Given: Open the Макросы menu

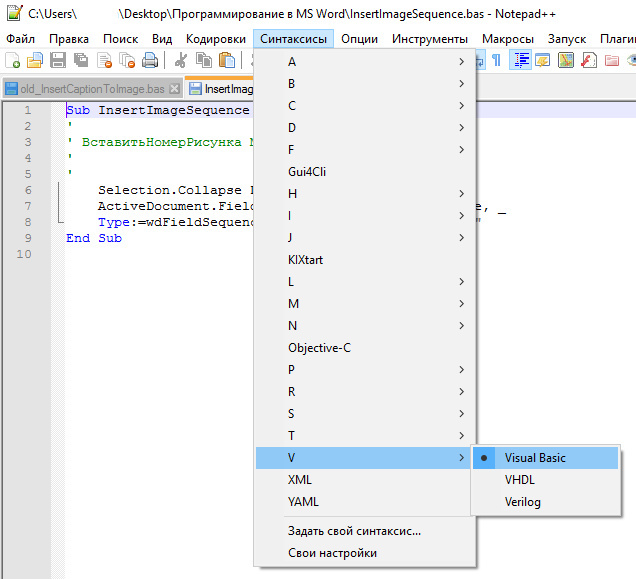Looking at the screenshot, I should [508, 39].
